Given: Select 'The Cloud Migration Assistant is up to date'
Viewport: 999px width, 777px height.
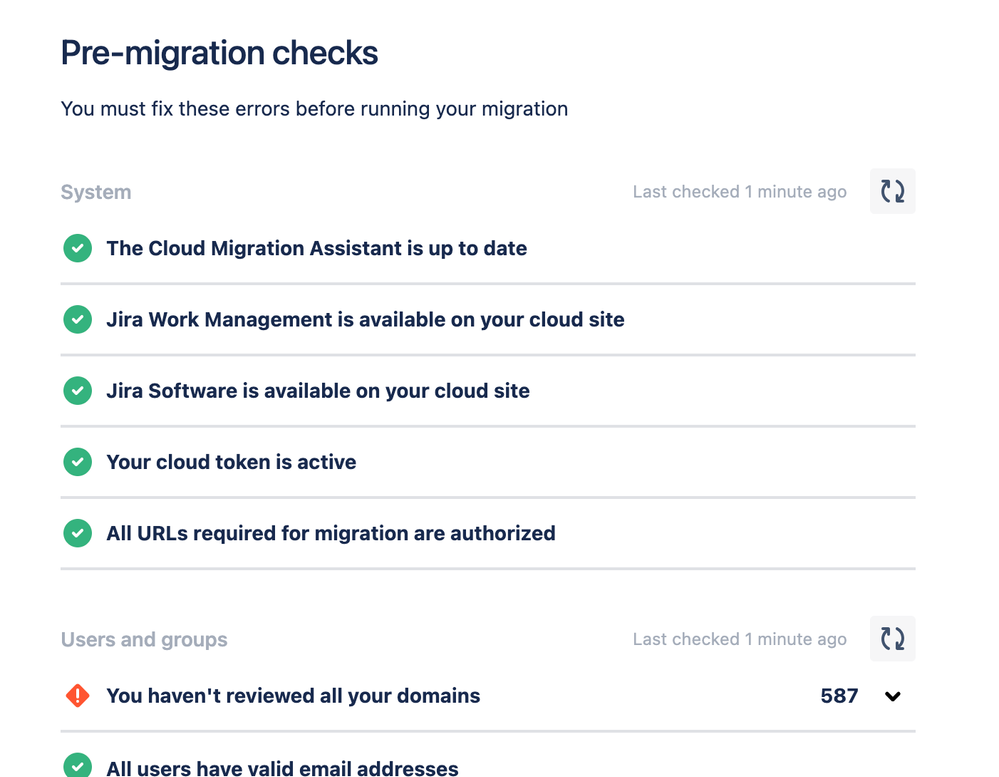Looking at the screenshot, I should point(317,248).
